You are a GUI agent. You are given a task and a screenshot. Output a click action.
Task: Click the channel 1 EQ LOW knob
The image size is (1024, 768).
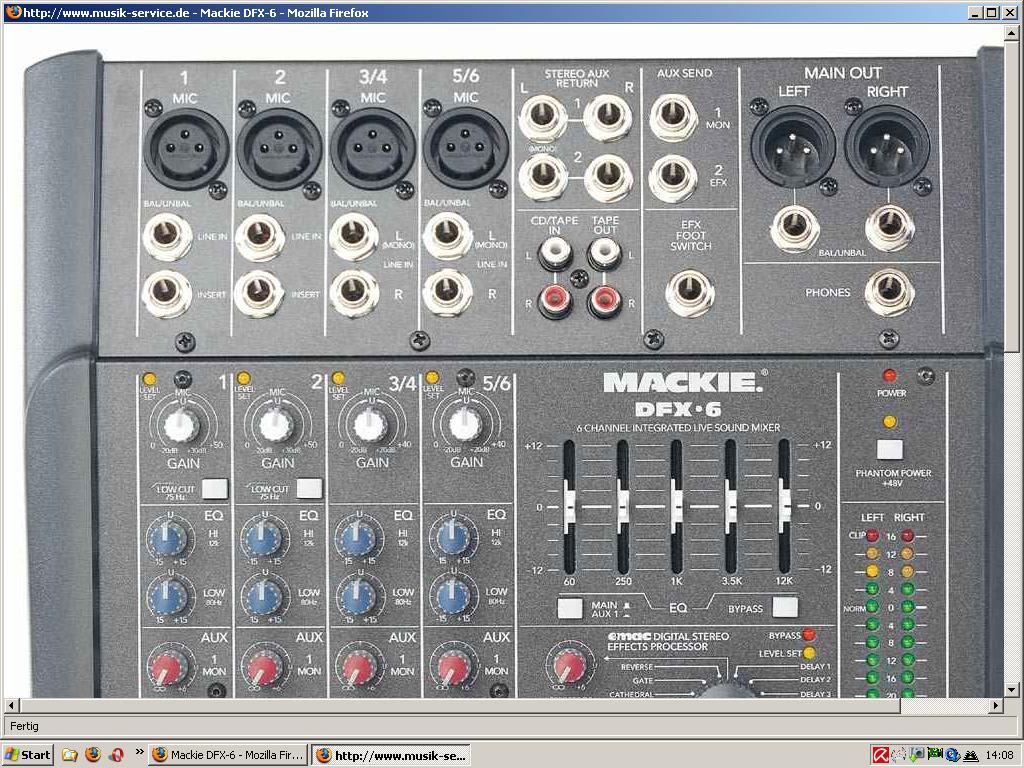(x=167, y=596)
